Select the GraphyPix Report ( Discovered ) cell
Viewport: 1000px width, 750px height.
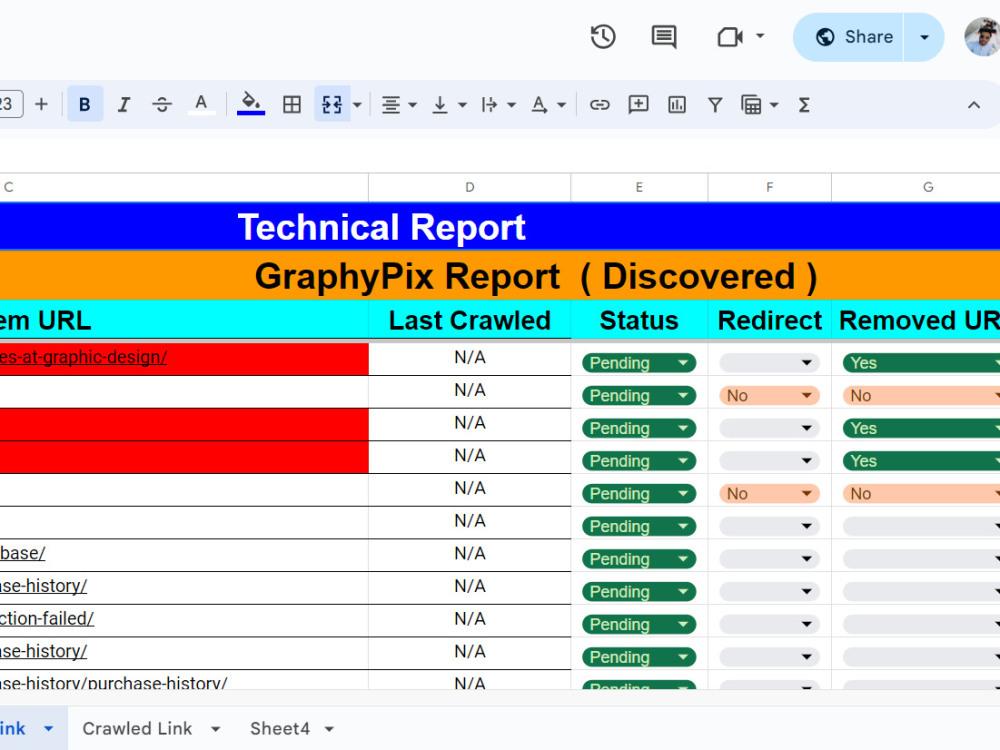point(500,276)
